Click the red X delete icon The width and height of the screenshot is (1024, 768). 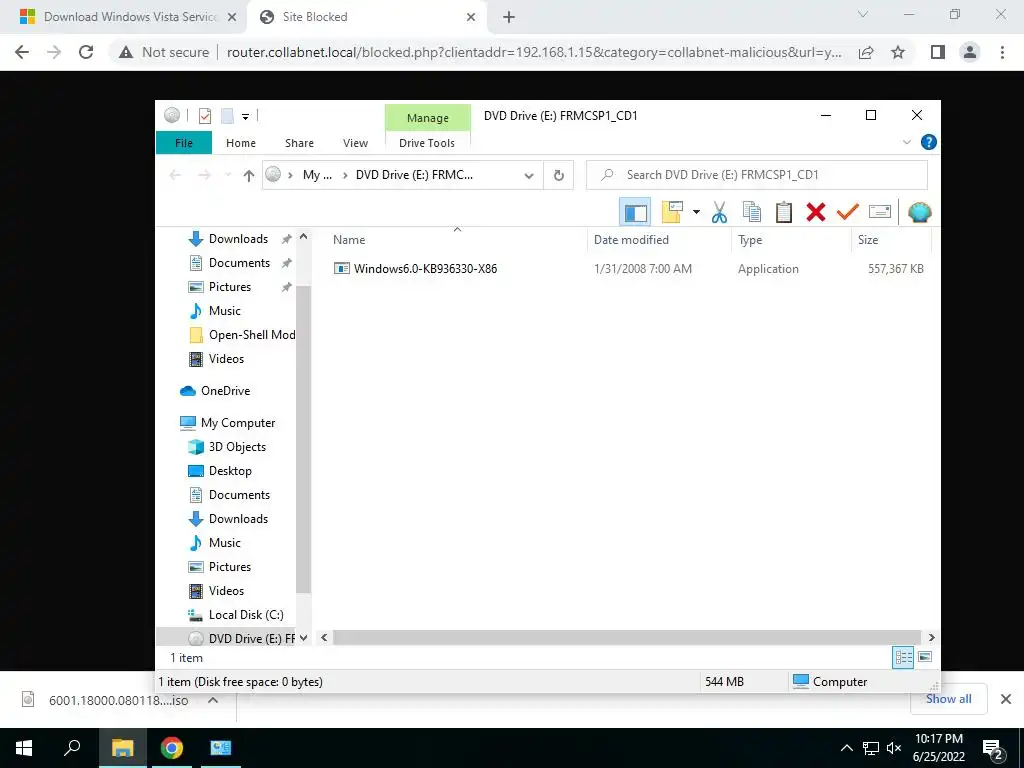click(816, 212)
